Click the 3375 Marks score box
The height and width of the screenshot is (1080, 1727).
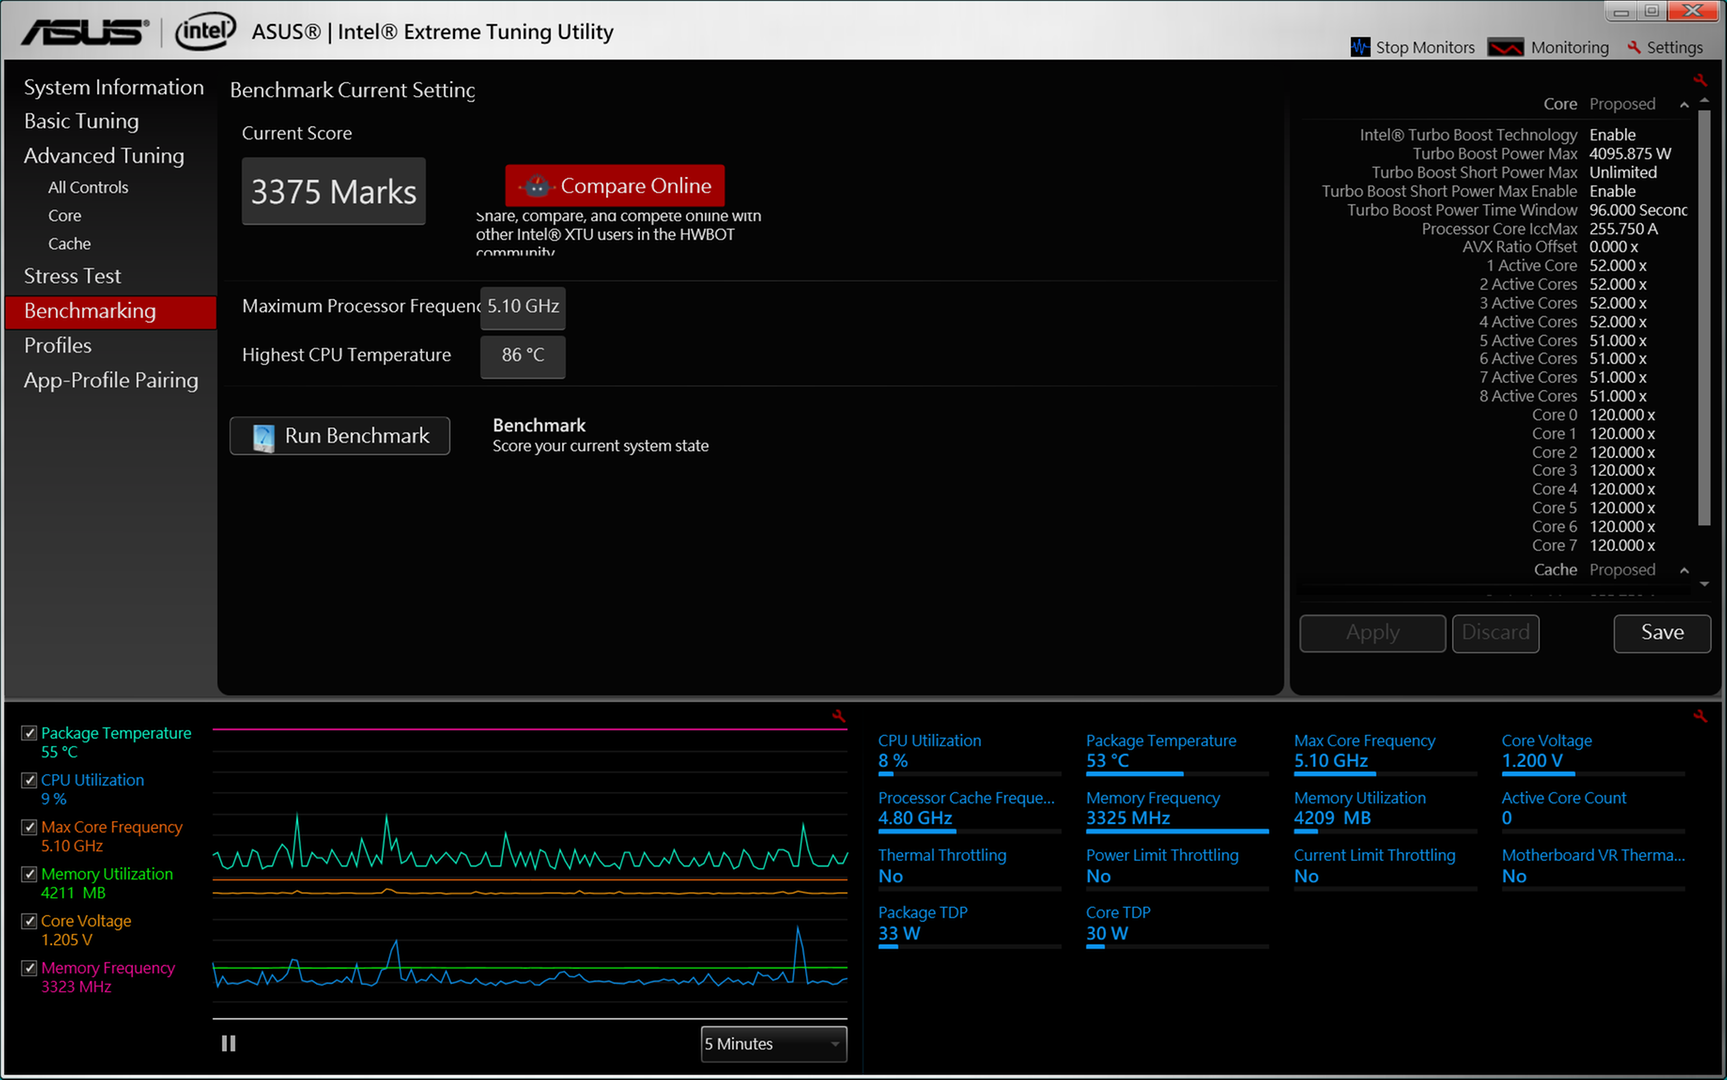pyautogui.click(x=334, y=191)
